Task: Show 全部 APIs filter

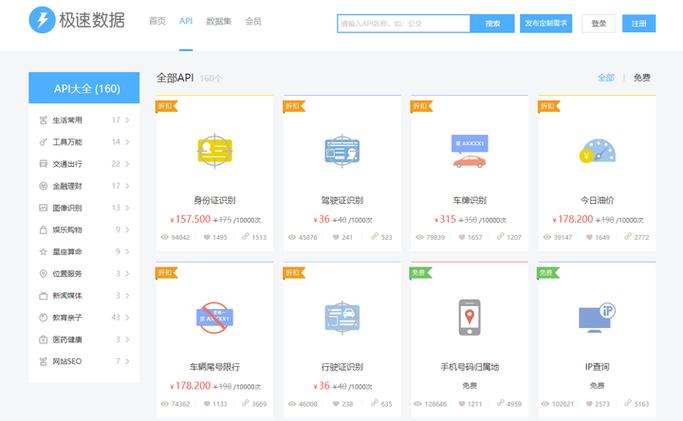Action: 606,77
